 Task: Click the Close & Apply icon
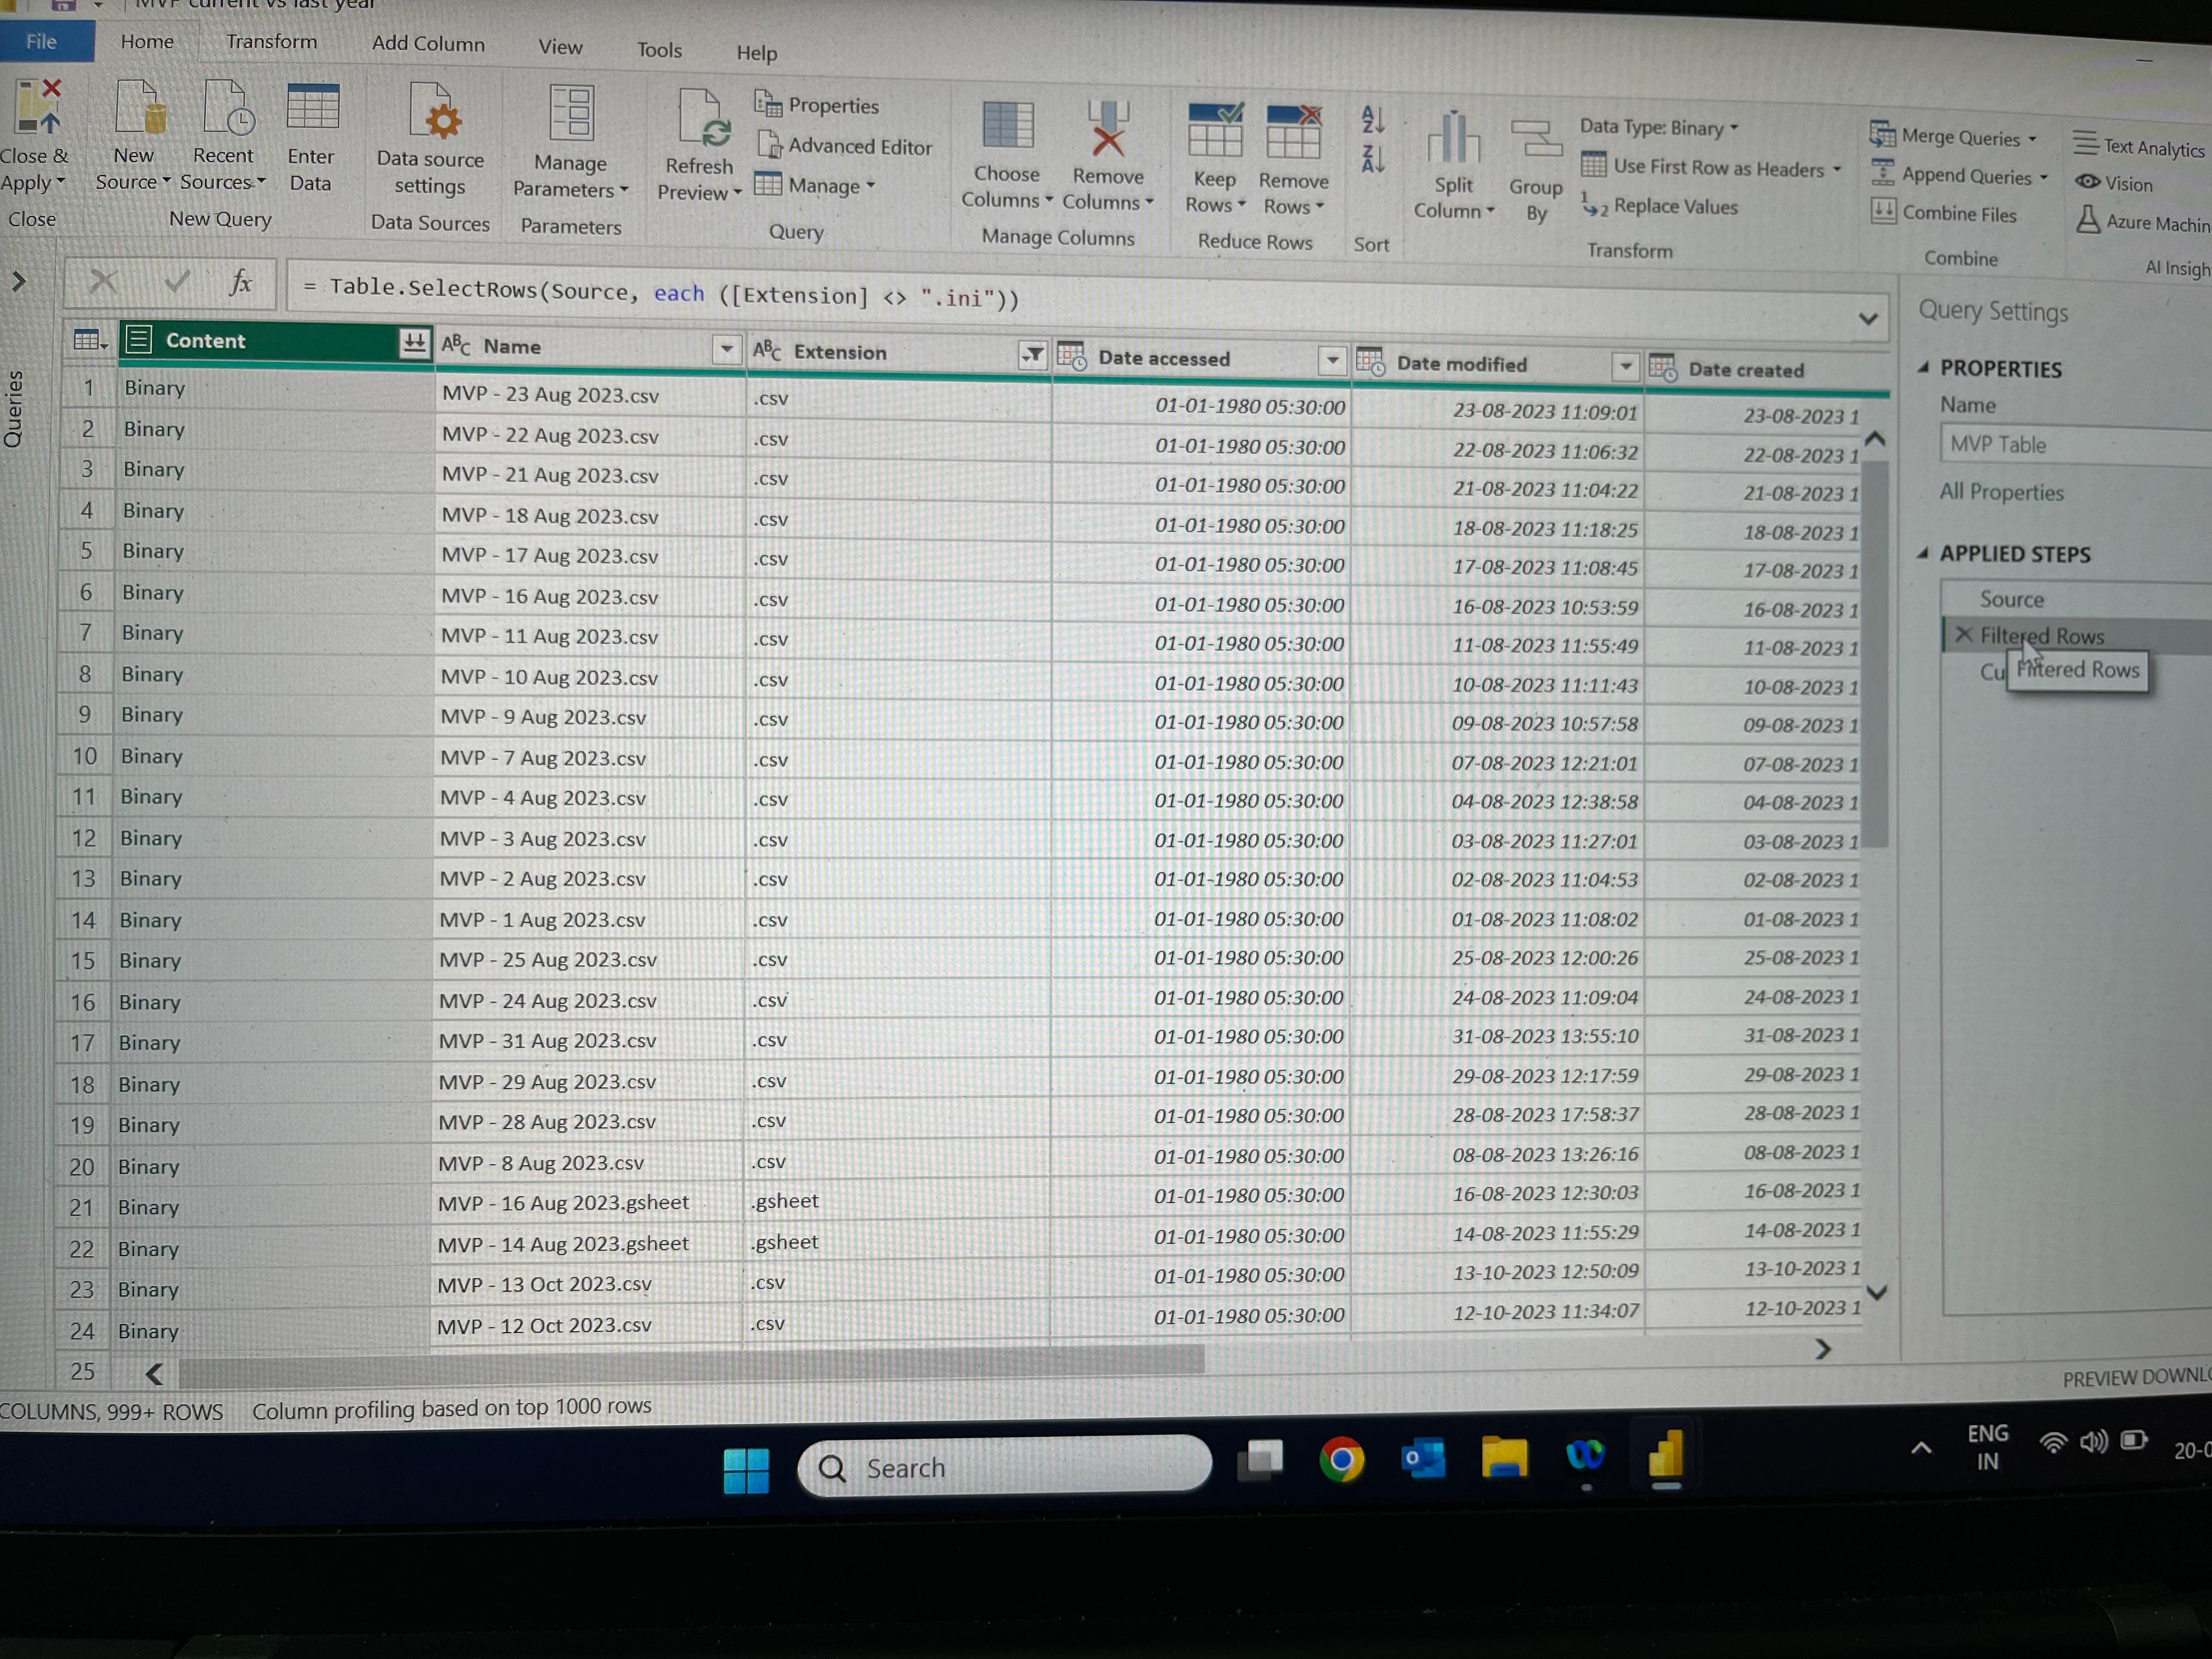coord(38,107)
